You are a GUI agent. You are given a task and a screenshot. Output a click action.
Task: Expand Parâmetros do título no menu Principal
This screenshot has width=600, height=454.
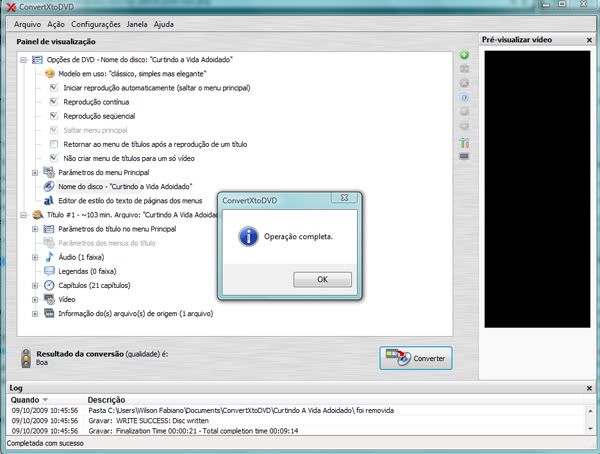35,229
